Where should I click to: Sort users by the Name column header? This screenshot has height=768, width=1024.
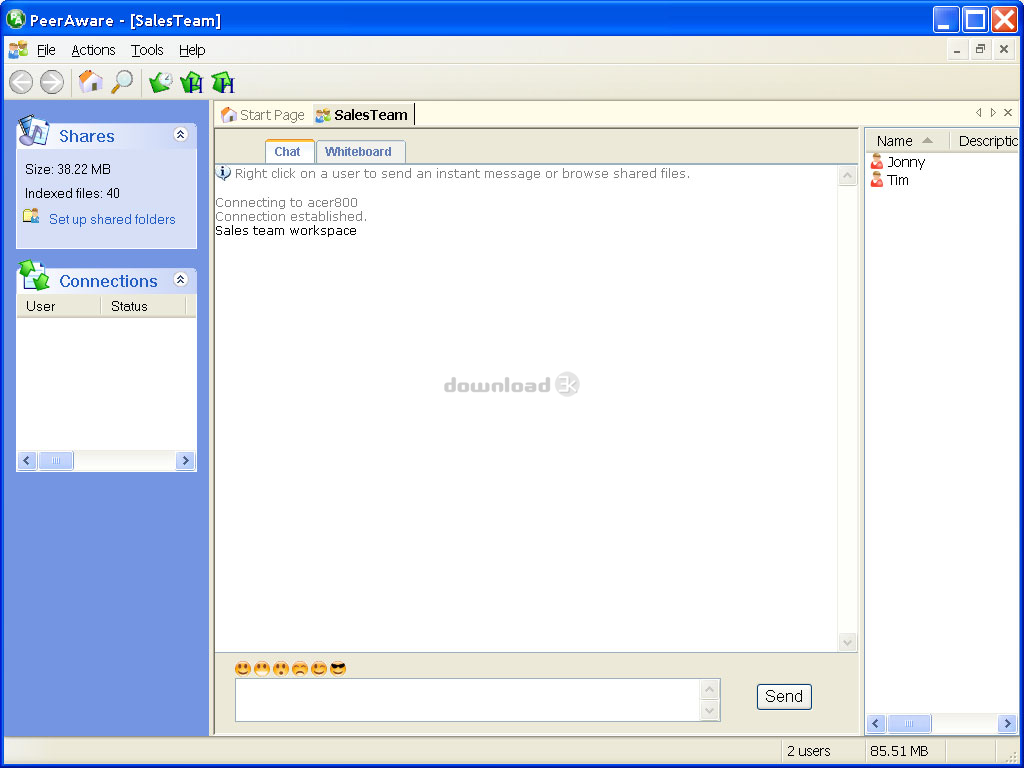tap(895, 141)
